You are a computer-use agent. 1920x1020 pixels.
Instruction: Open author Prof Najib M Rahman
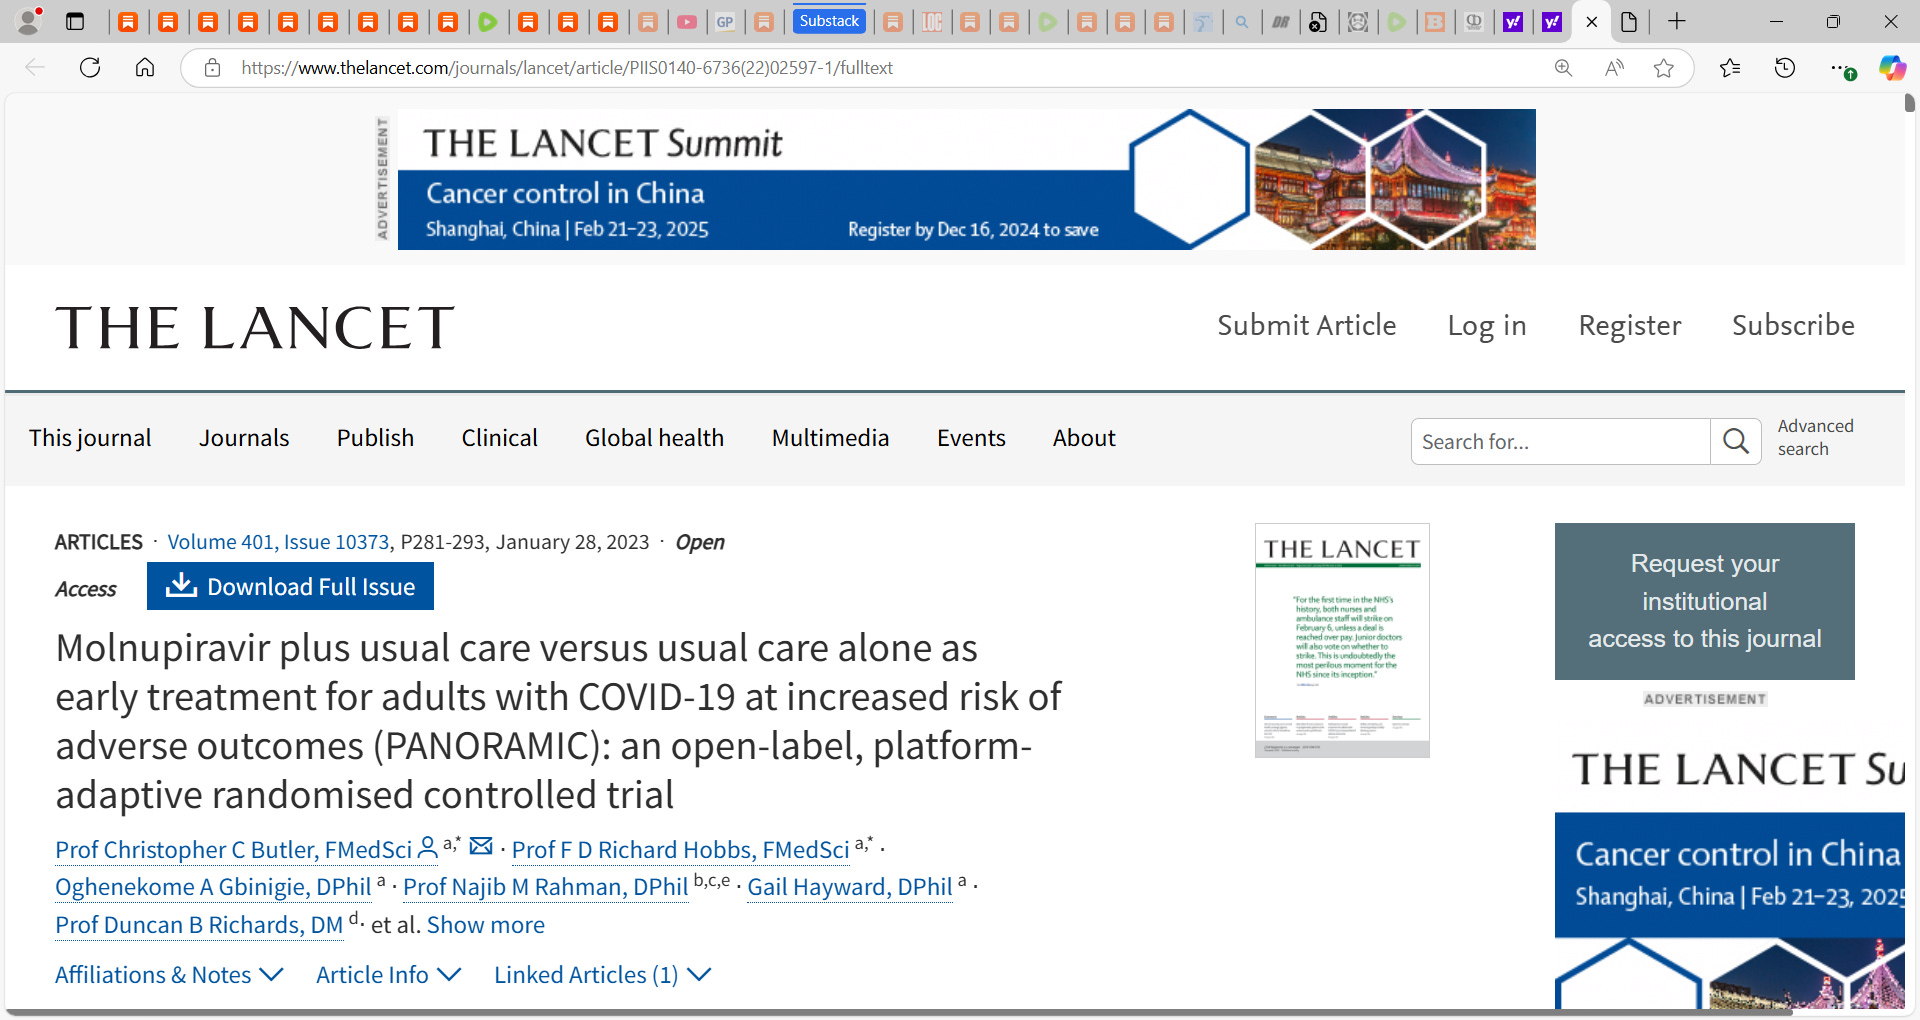545,887
